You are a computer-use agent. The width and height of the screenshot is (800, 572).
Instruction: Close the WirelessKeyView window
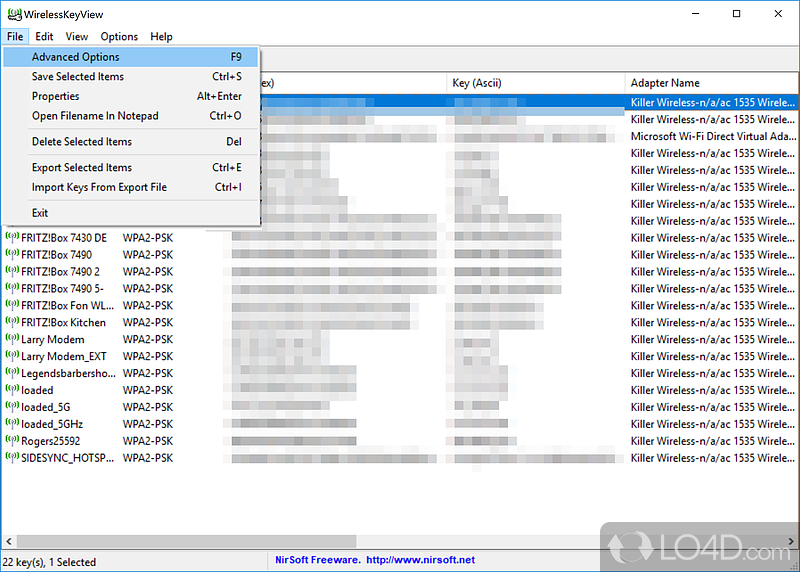[778, 14]
